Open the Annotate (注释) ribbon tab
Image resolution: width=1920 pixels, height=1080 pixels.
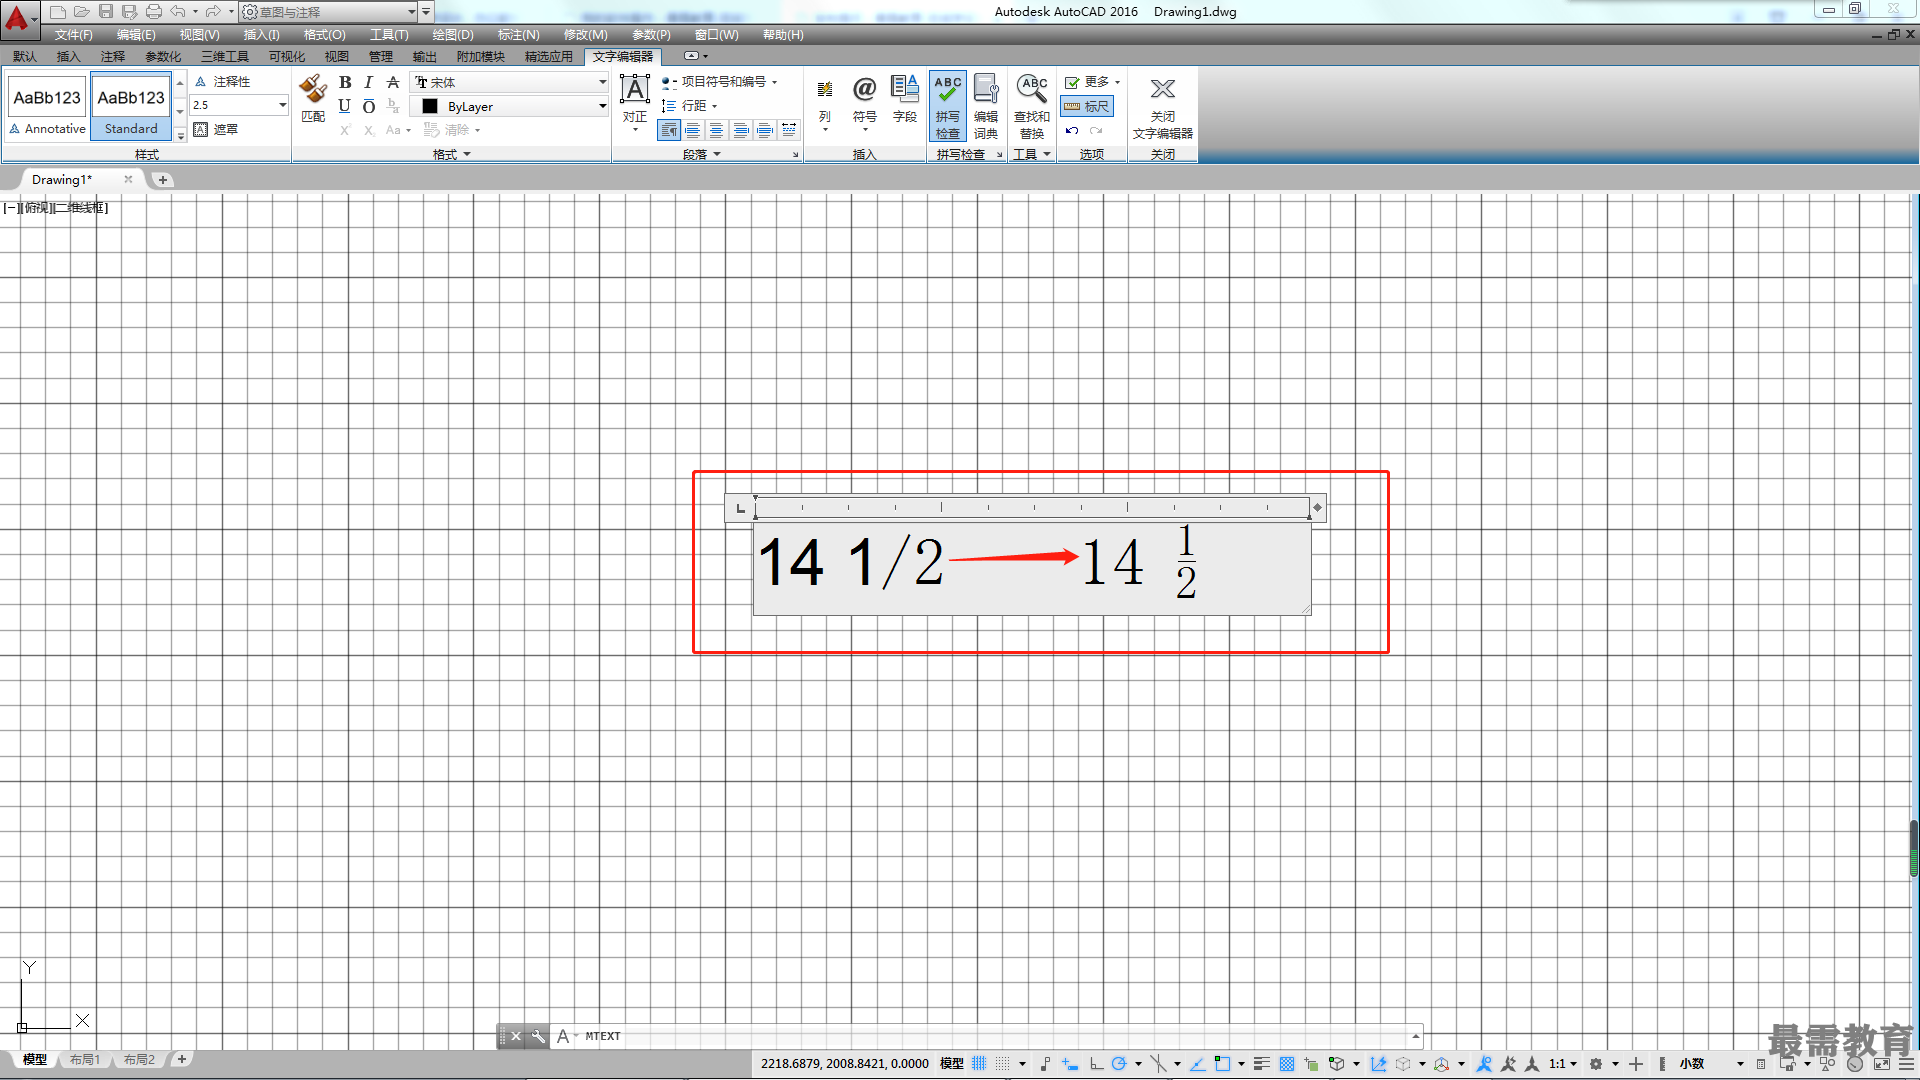click(x=113, y=57)
